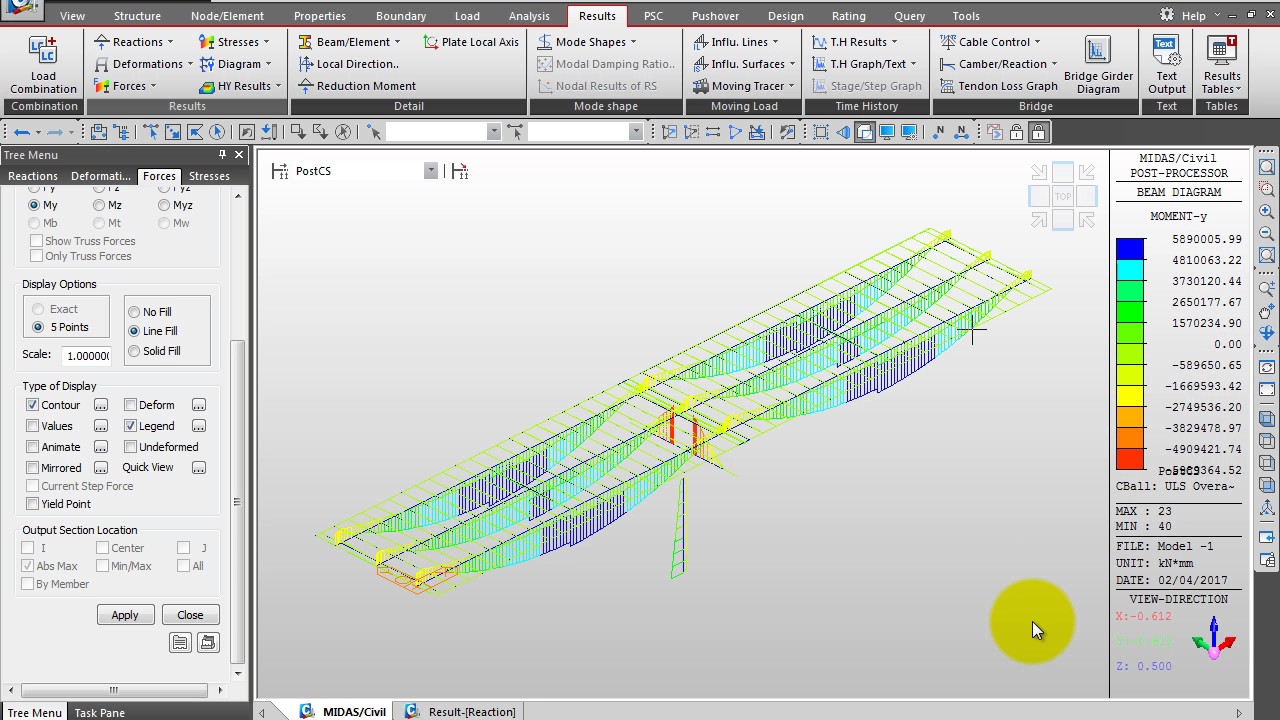The image size is (1280, 720).
Task: Click the Help gear icon
Action: point(1167,15)
